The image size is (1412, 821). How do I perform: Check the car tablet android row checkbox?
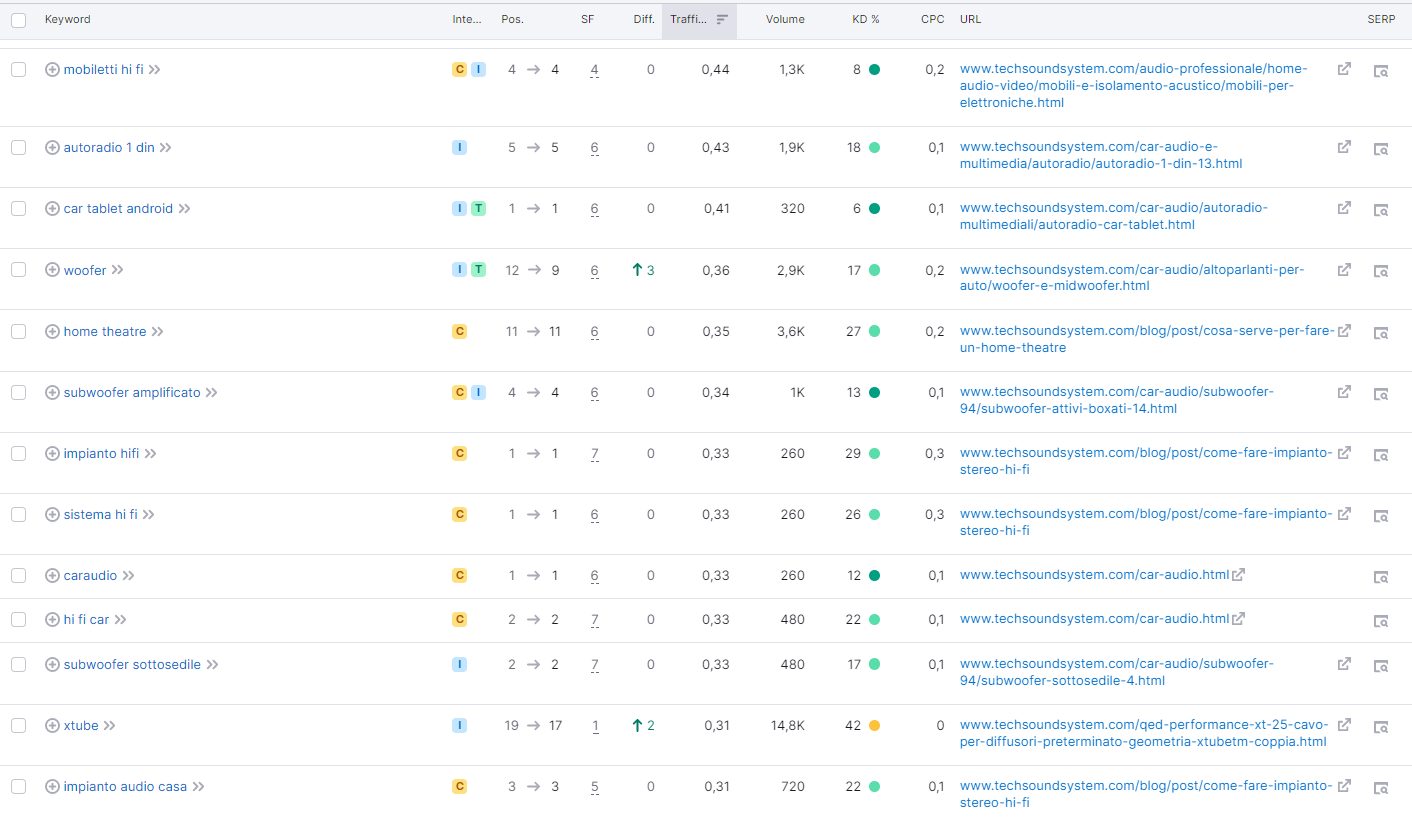coord(18,208)
